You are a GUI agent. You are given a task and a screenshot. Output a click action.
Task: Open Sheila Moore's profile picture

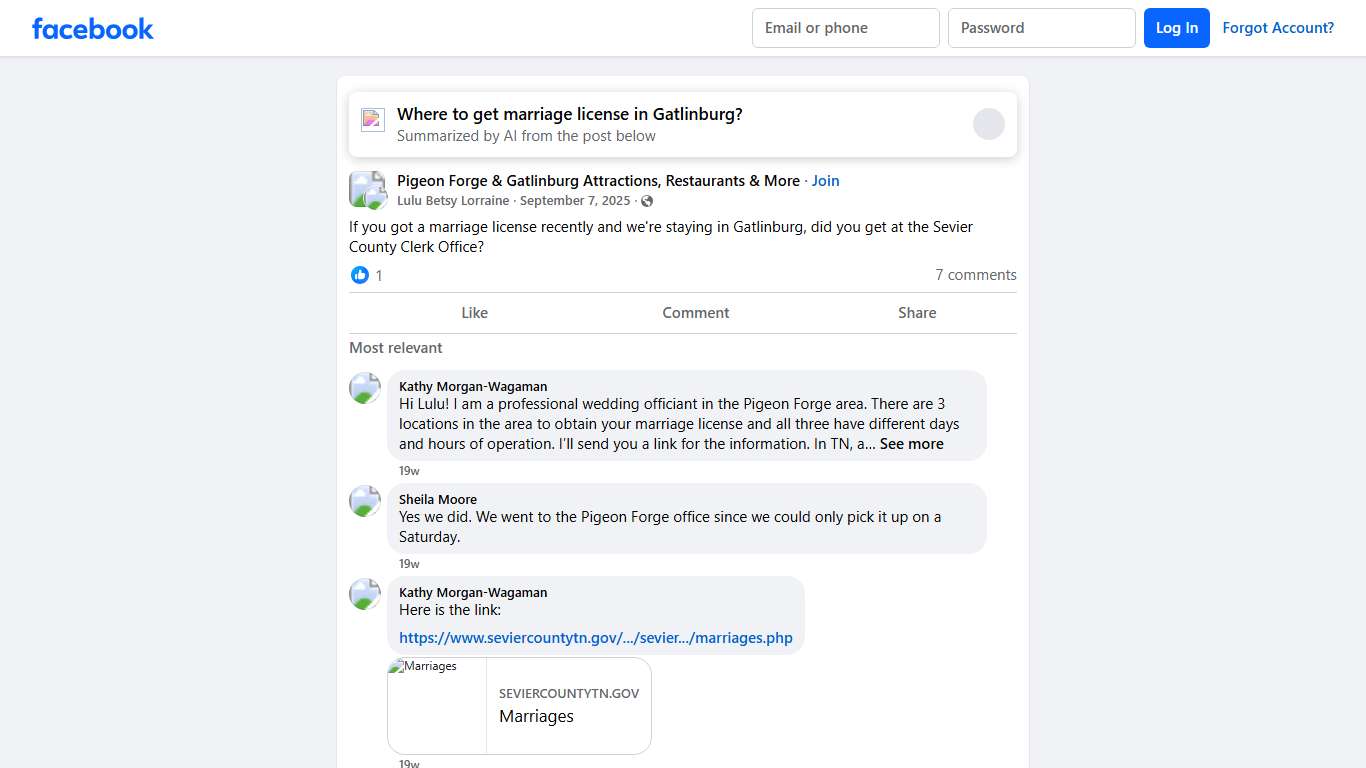pyautogui.click(x=365, y=501)
